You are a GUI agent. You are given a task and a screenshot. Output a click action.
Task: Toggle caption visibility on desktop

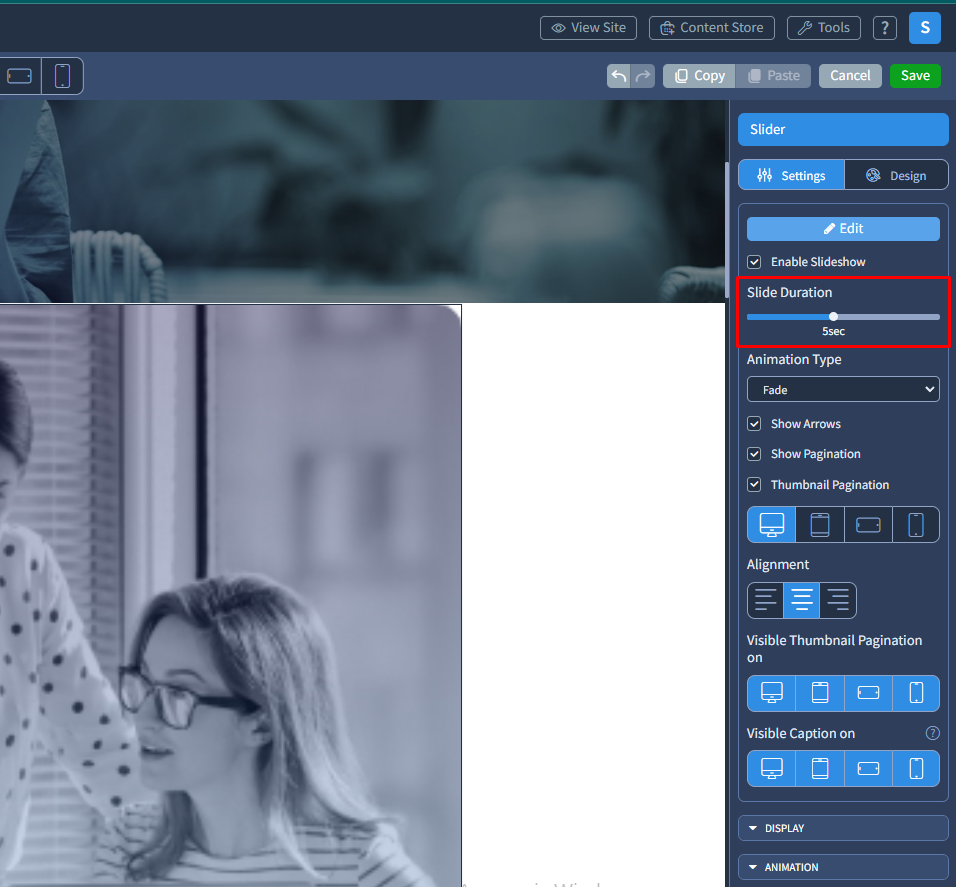tap(771, 769)
